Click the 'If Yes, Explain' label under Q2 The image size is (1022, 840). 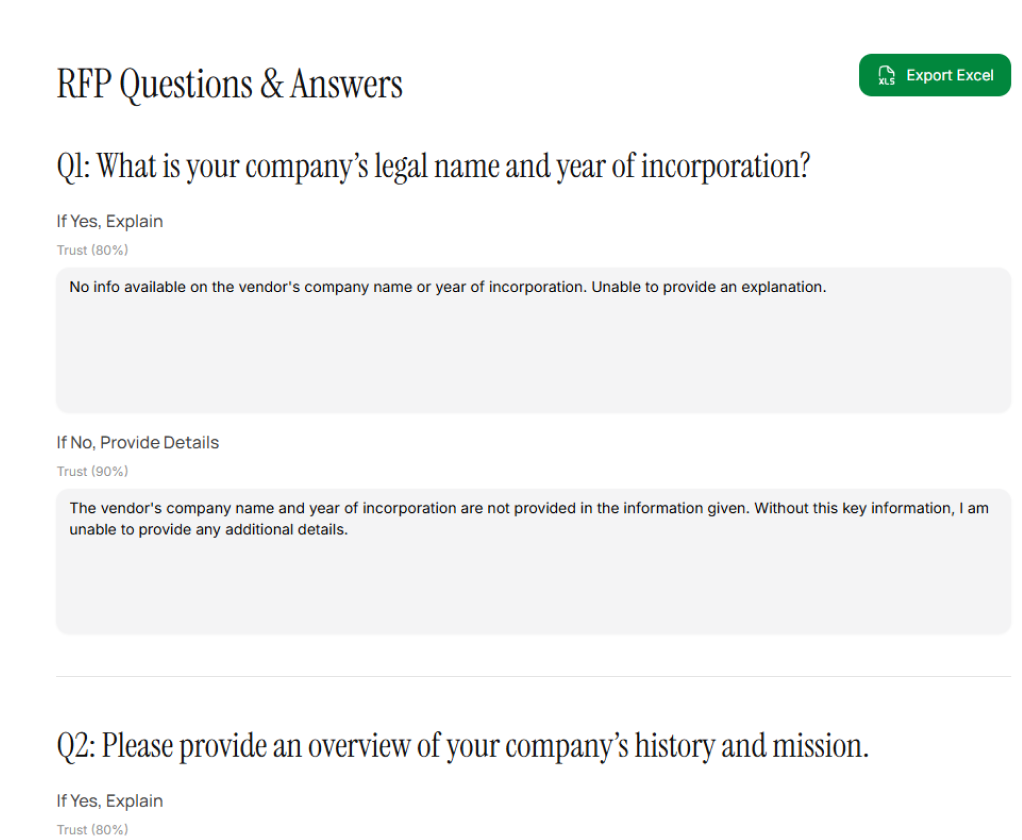pyautogui.click(x=110, y=801)
